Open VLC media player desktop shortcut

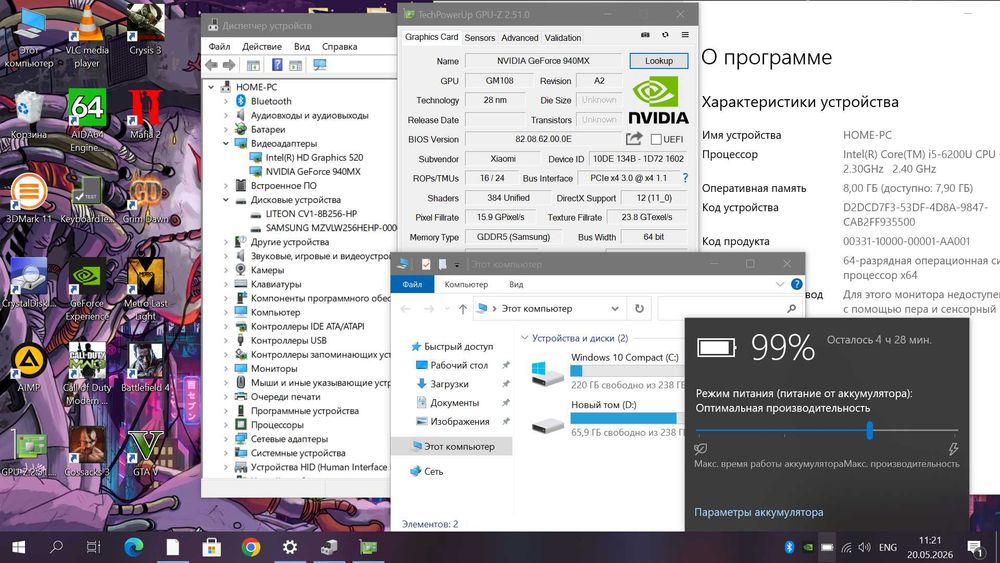pyautogui.click(x=87, y=38)
